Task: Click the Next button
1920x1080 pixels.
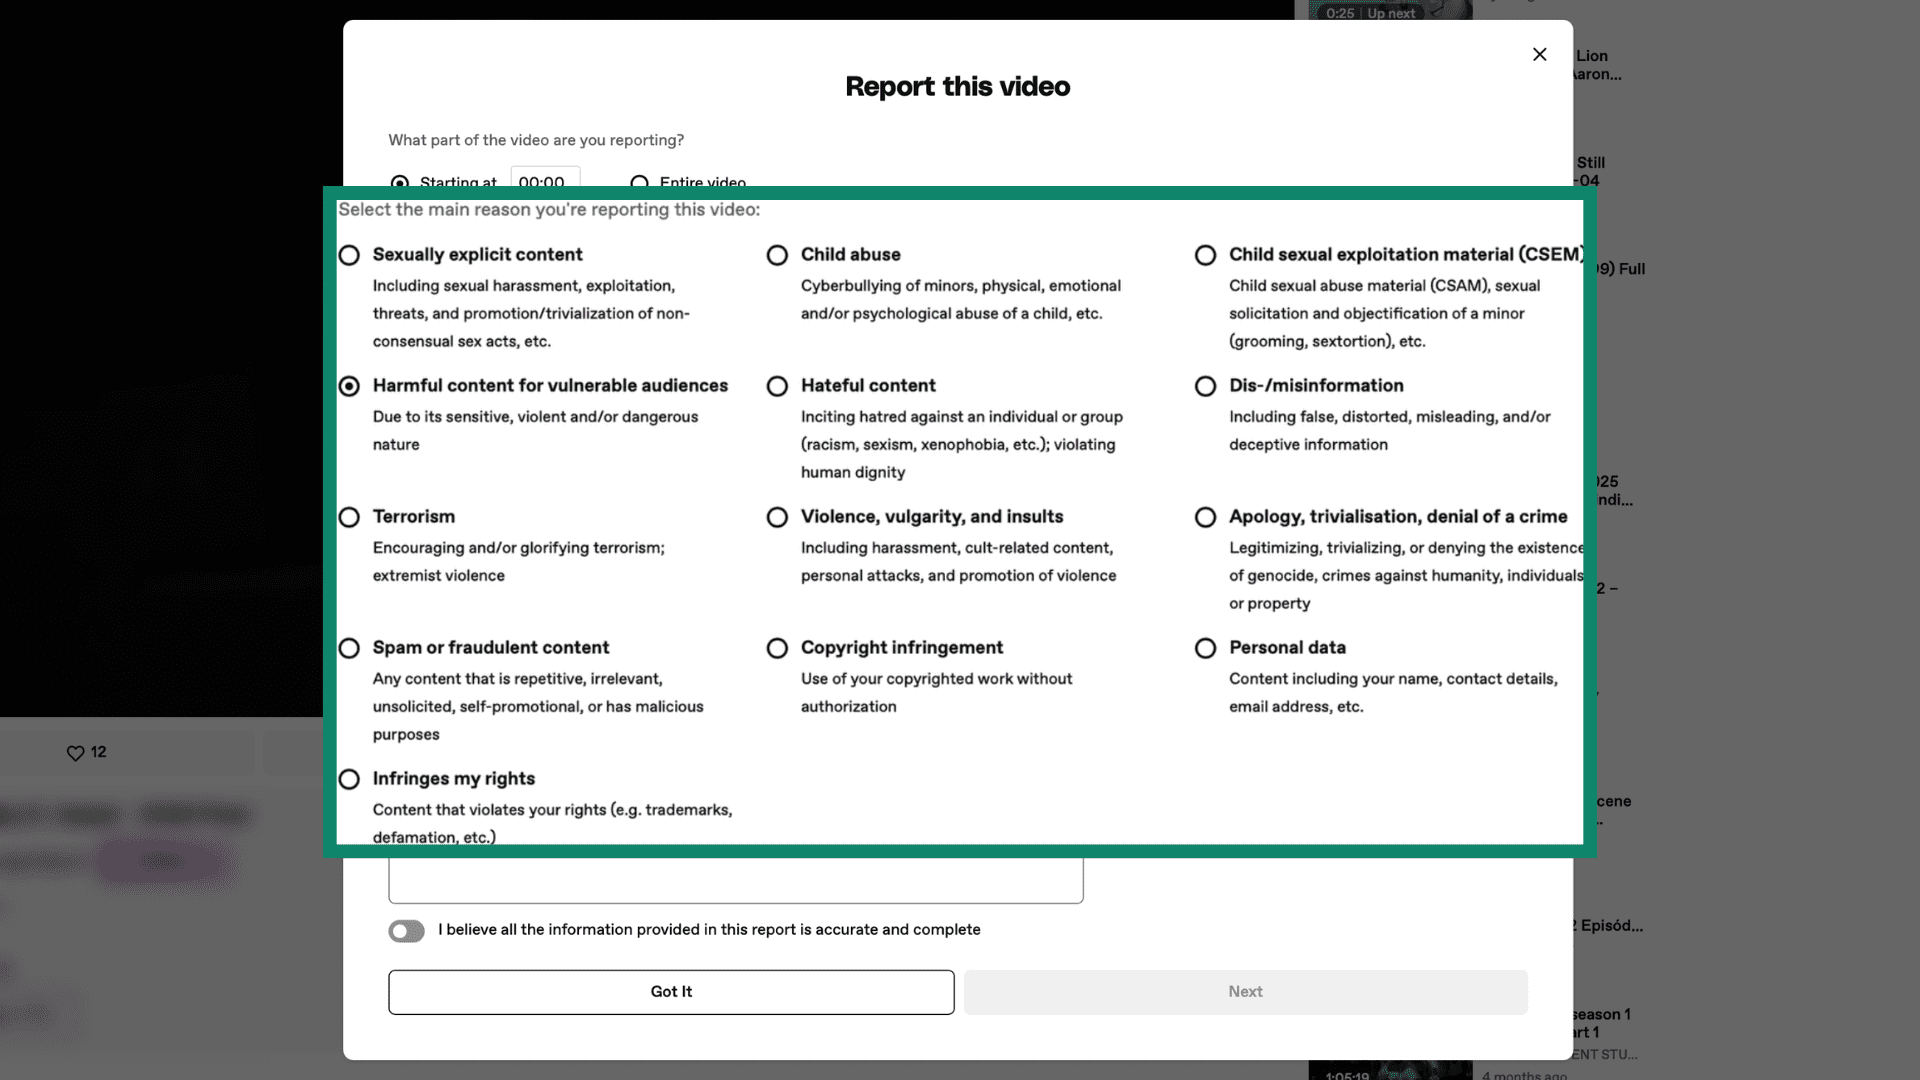Action: coord(1245,992)
